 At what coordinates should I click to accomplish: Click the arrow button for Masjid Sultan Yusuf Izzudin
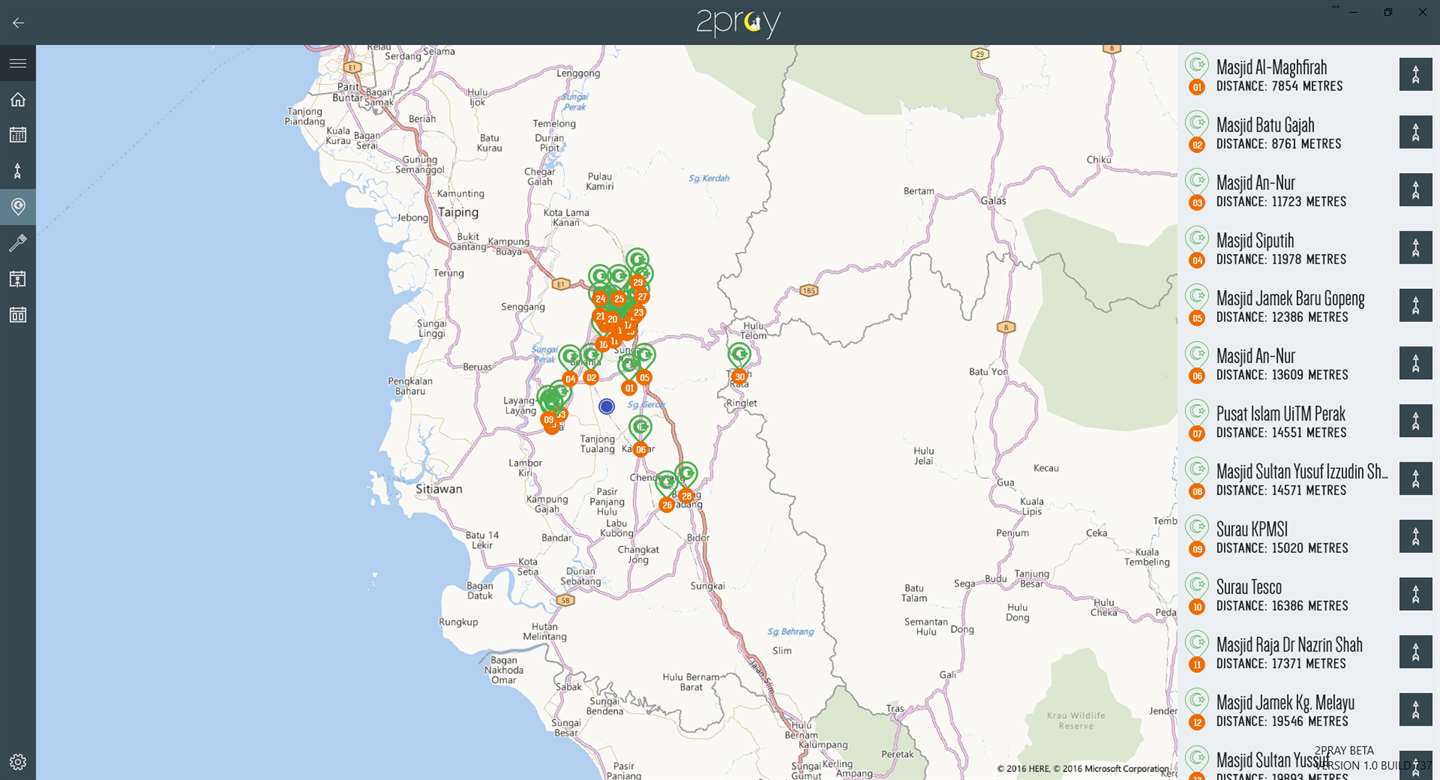click(1415, 479)
